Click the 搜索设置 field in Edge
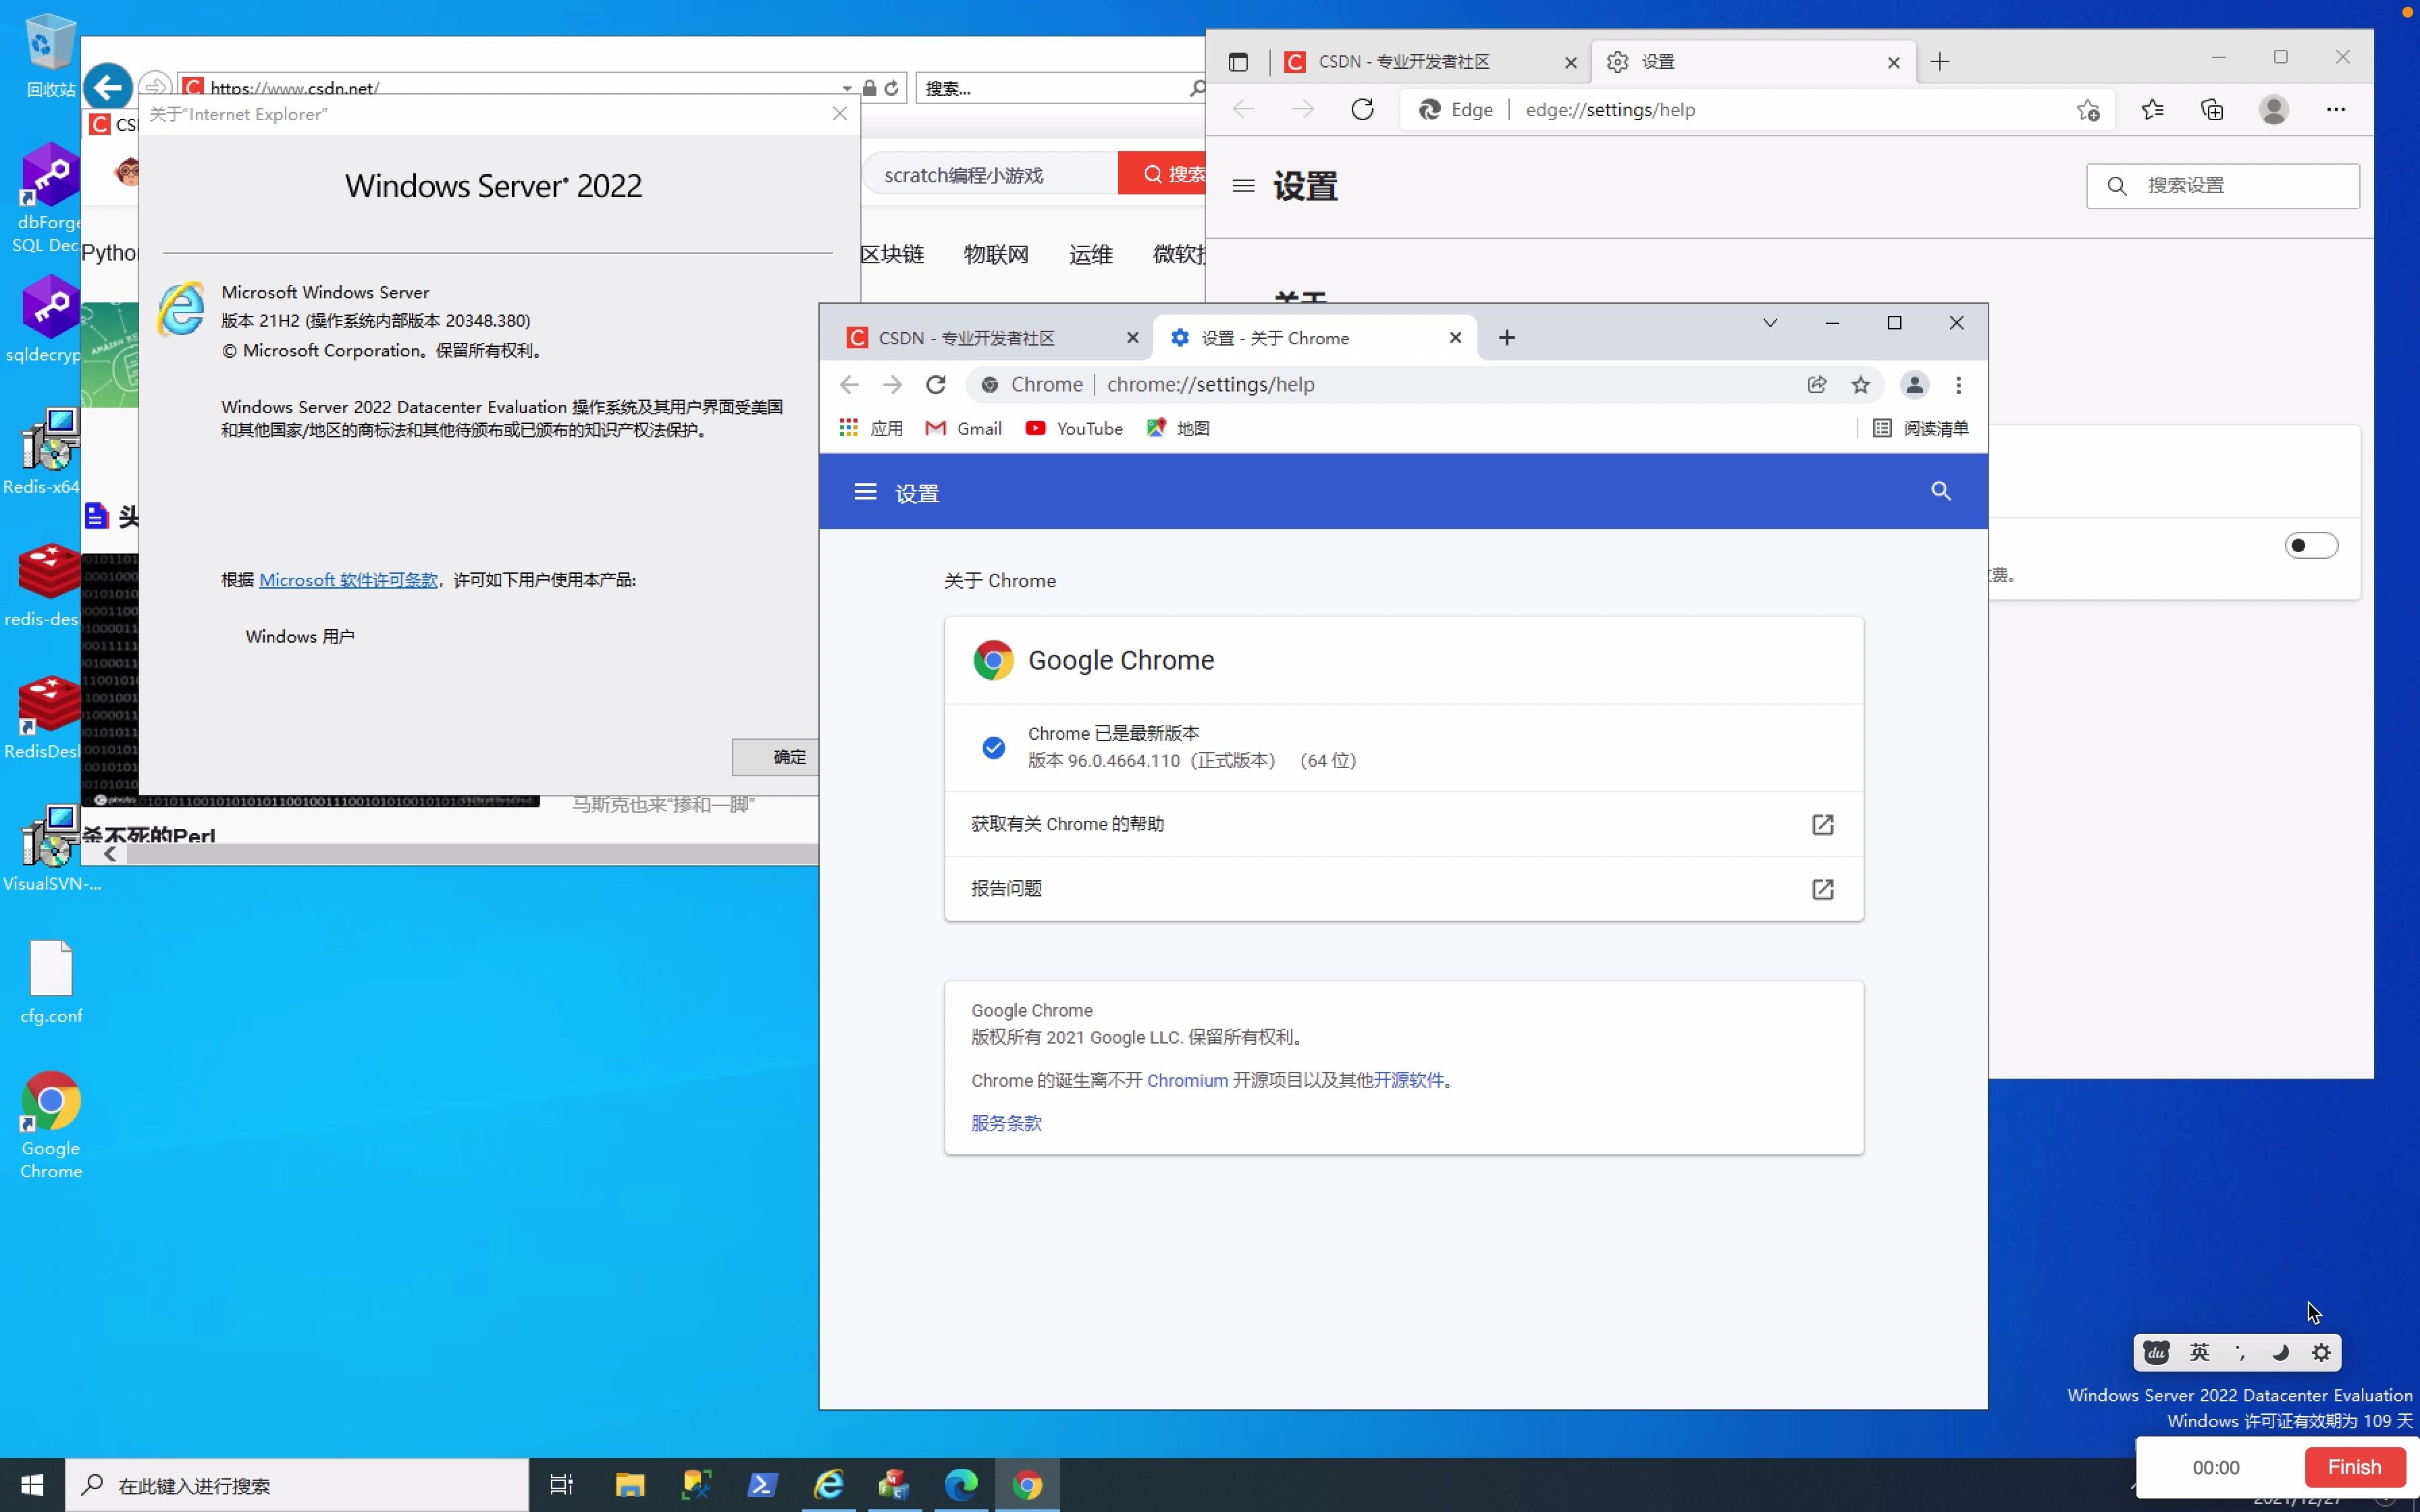This screenshot has height=1512, width=2420. [2222, 186]
